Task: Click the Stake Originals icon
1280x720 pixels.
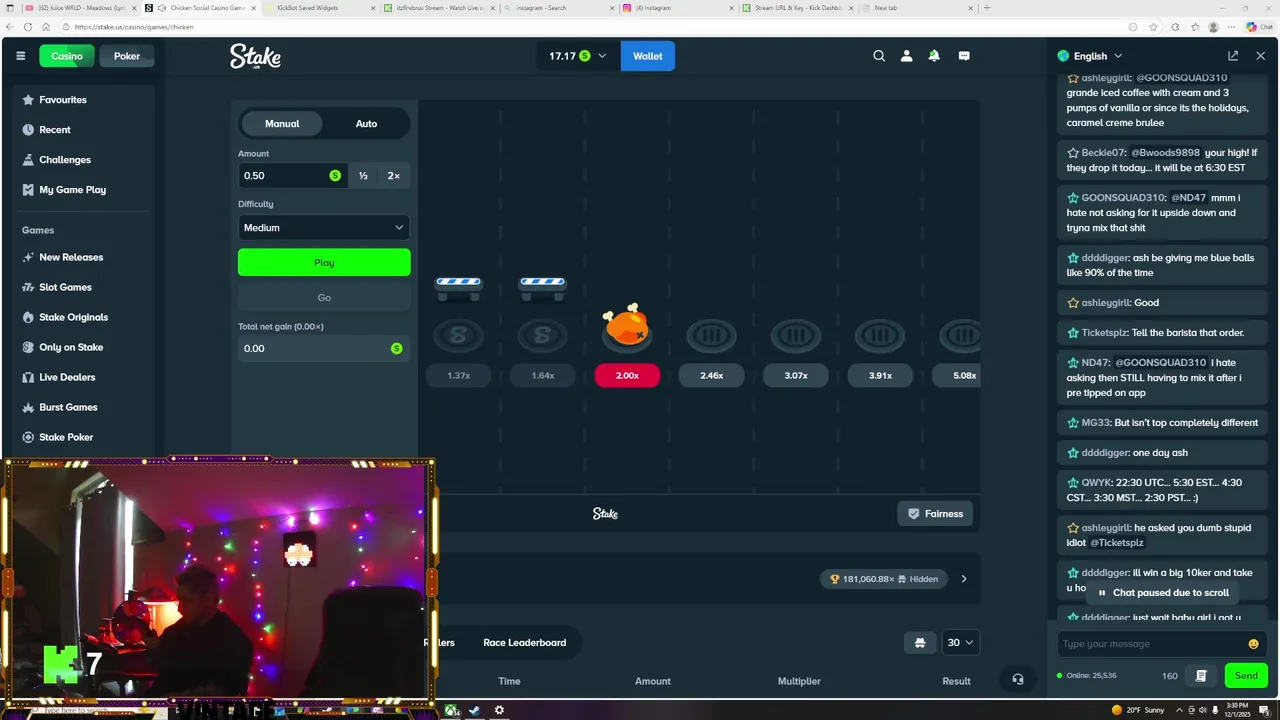Action: click(28, 317)
